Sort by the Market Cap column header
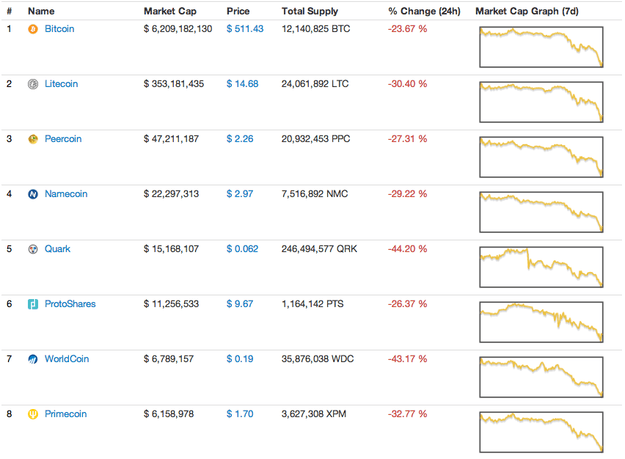This screenshot has width=625, height=459. point(170,11)
